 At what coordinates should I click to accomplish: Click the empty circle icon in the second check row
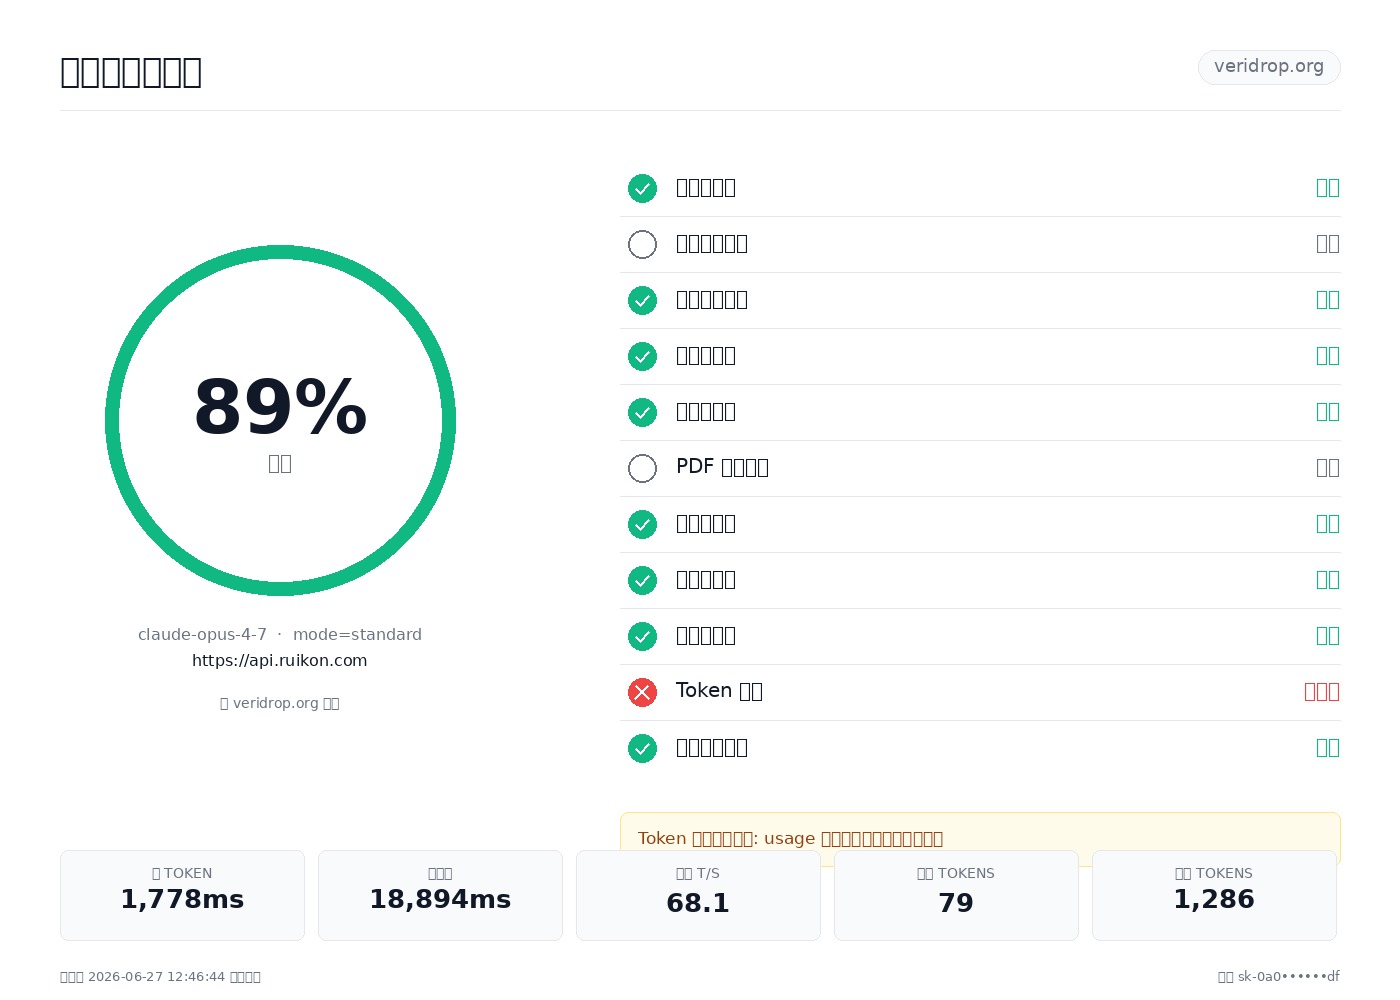coord(642,244)
